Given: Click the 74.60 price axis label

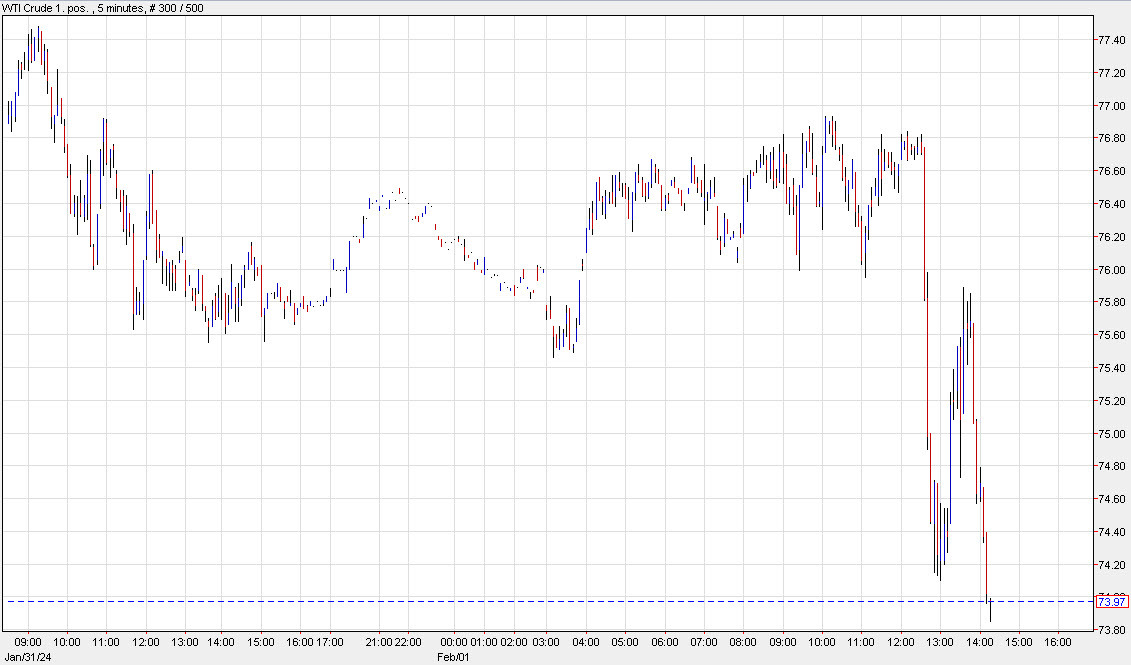Looking at the screenshot, I should click(1112, 499).
